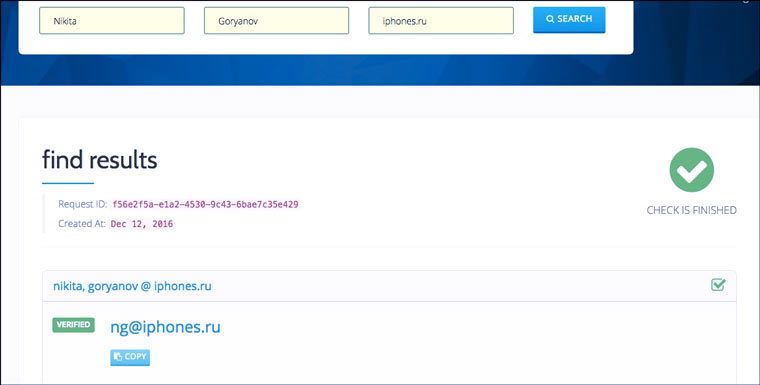Click the domain field containing iphones.ru

[x=441, y=21]
